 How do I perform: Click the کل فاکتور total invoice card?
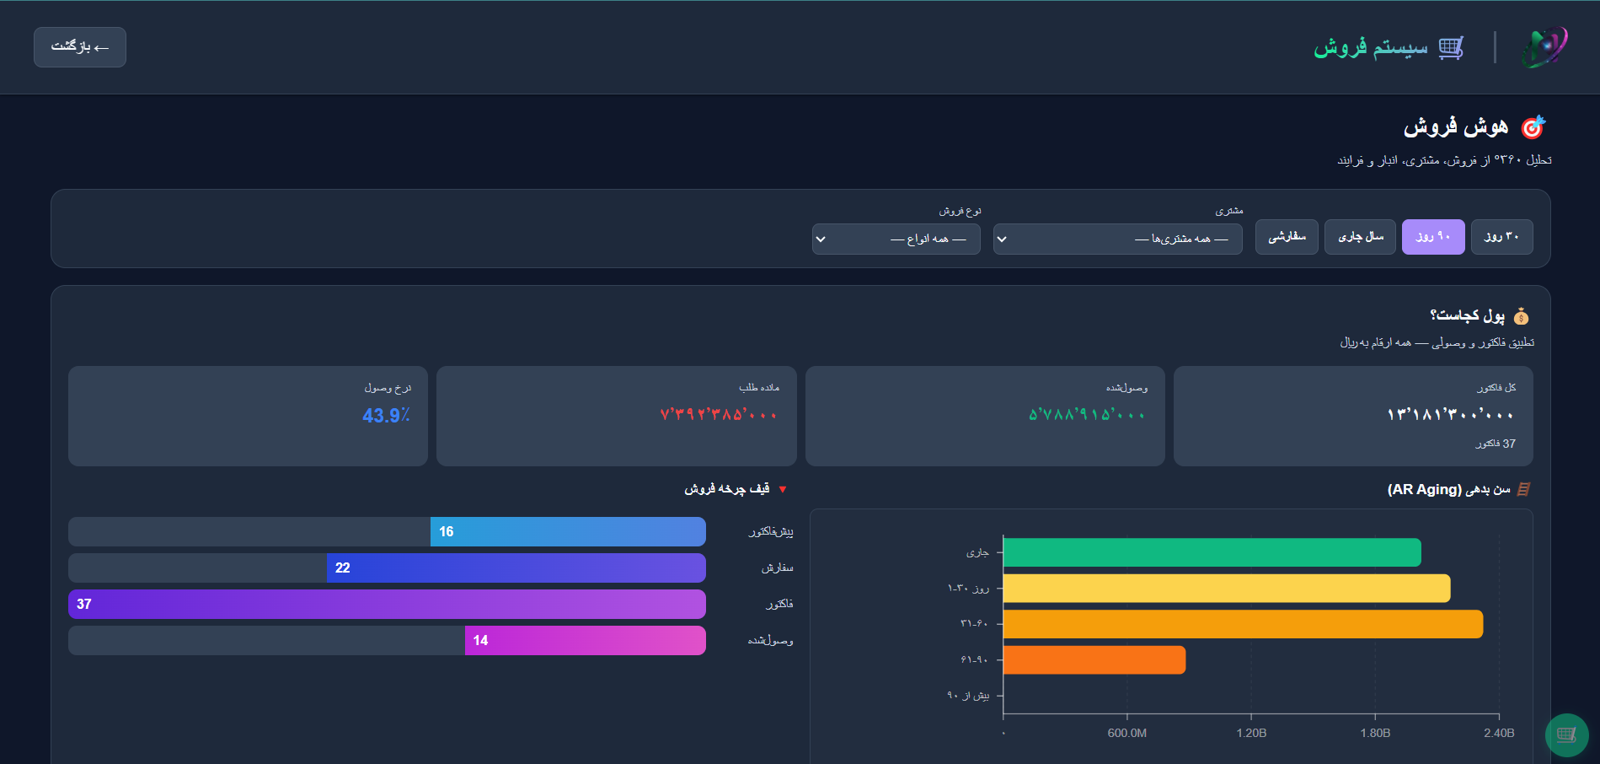tap(1353, 416)
